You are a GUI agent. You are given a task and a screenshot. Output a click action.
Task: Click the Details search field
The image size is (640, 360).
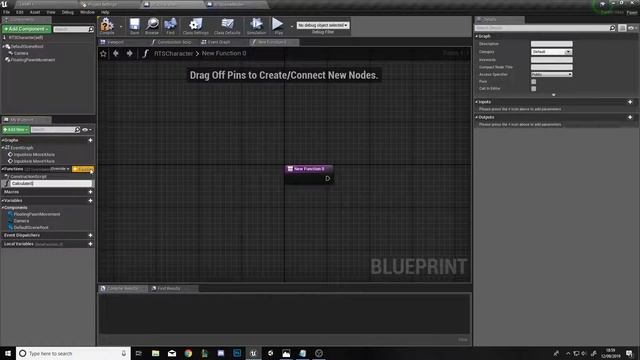click(x=545, y=28)
